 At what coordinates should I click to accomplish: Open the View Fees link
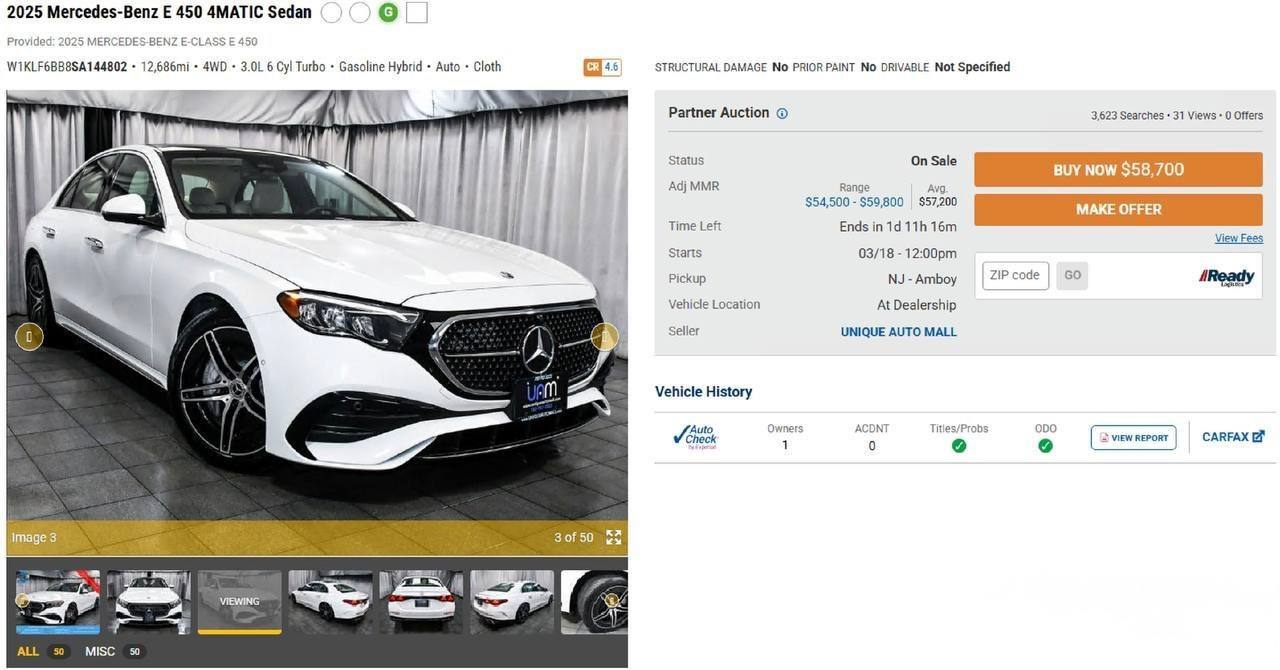click(x=1239, y=238)
